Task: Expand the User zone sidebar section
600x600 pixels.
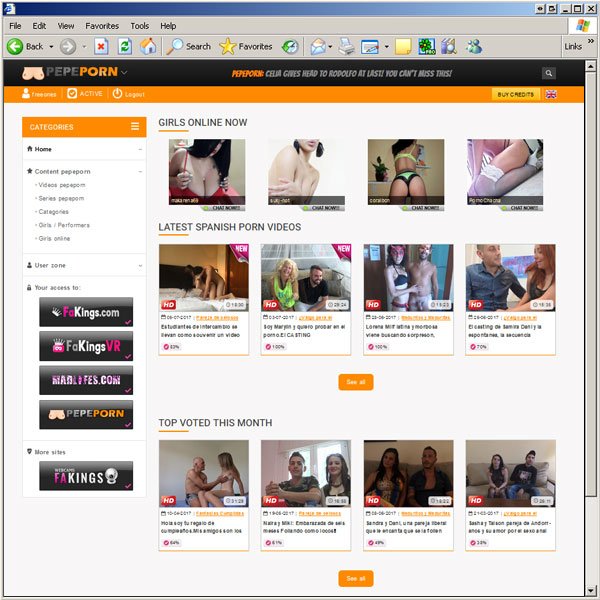Action: (140, 266)
